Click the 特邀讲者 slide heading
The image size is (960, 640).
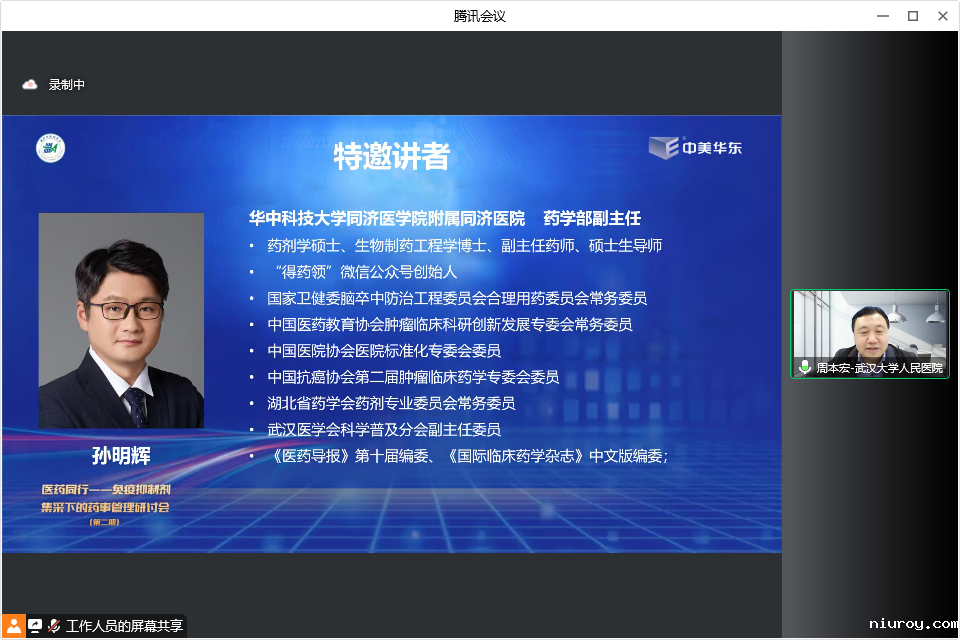(x=391, y=156)
